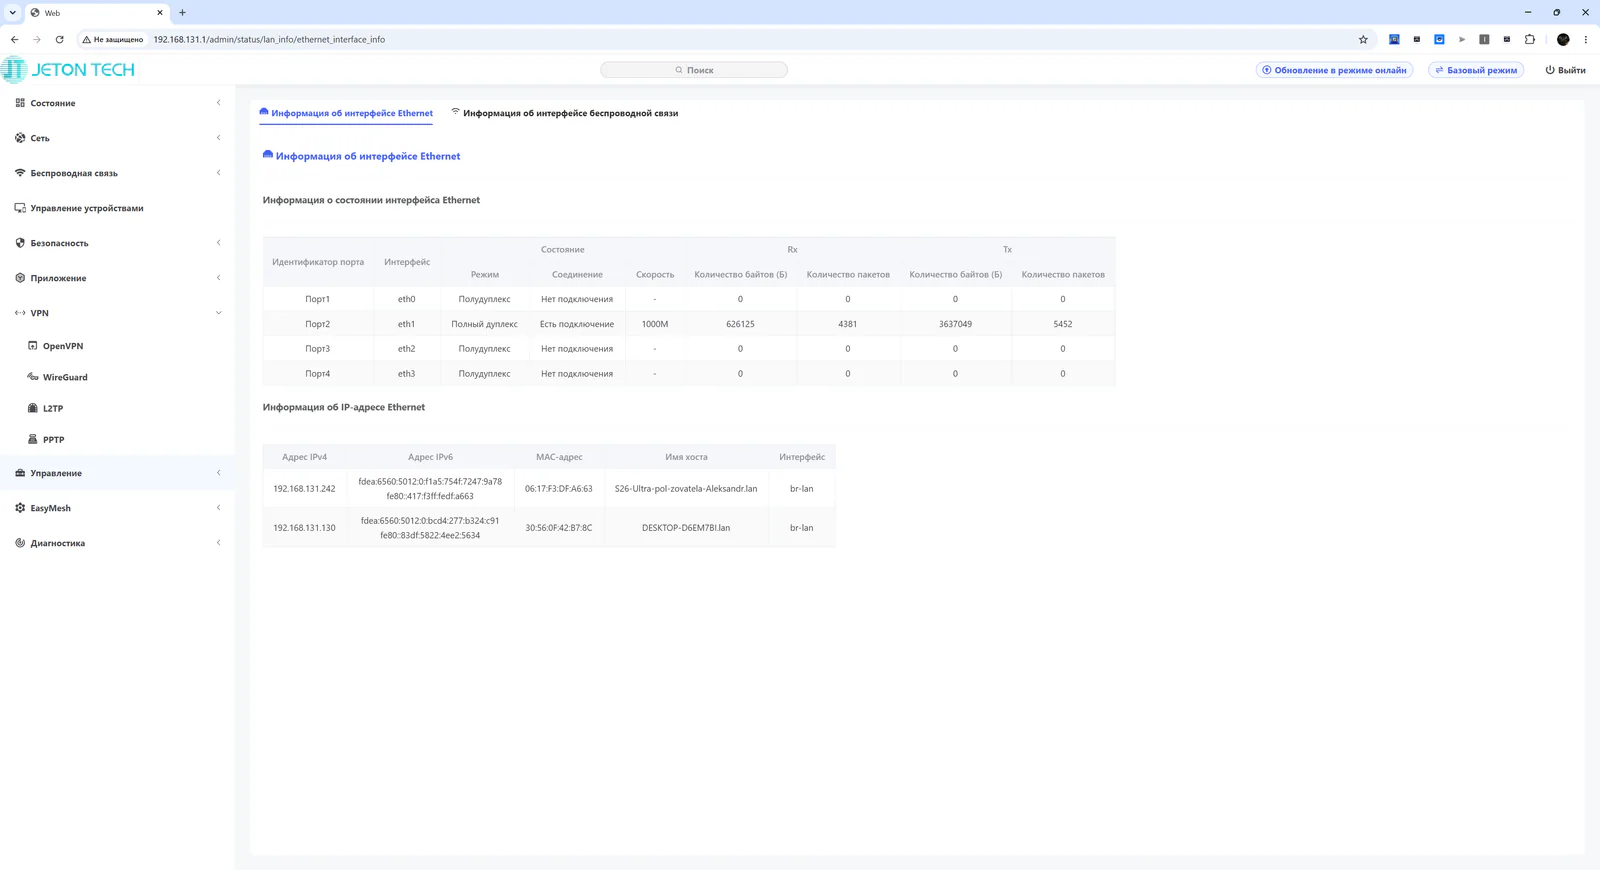Screen dimensions: 1600x870
Task: Select the Ethernet interface info tab
Action: (x=346, y=113)
